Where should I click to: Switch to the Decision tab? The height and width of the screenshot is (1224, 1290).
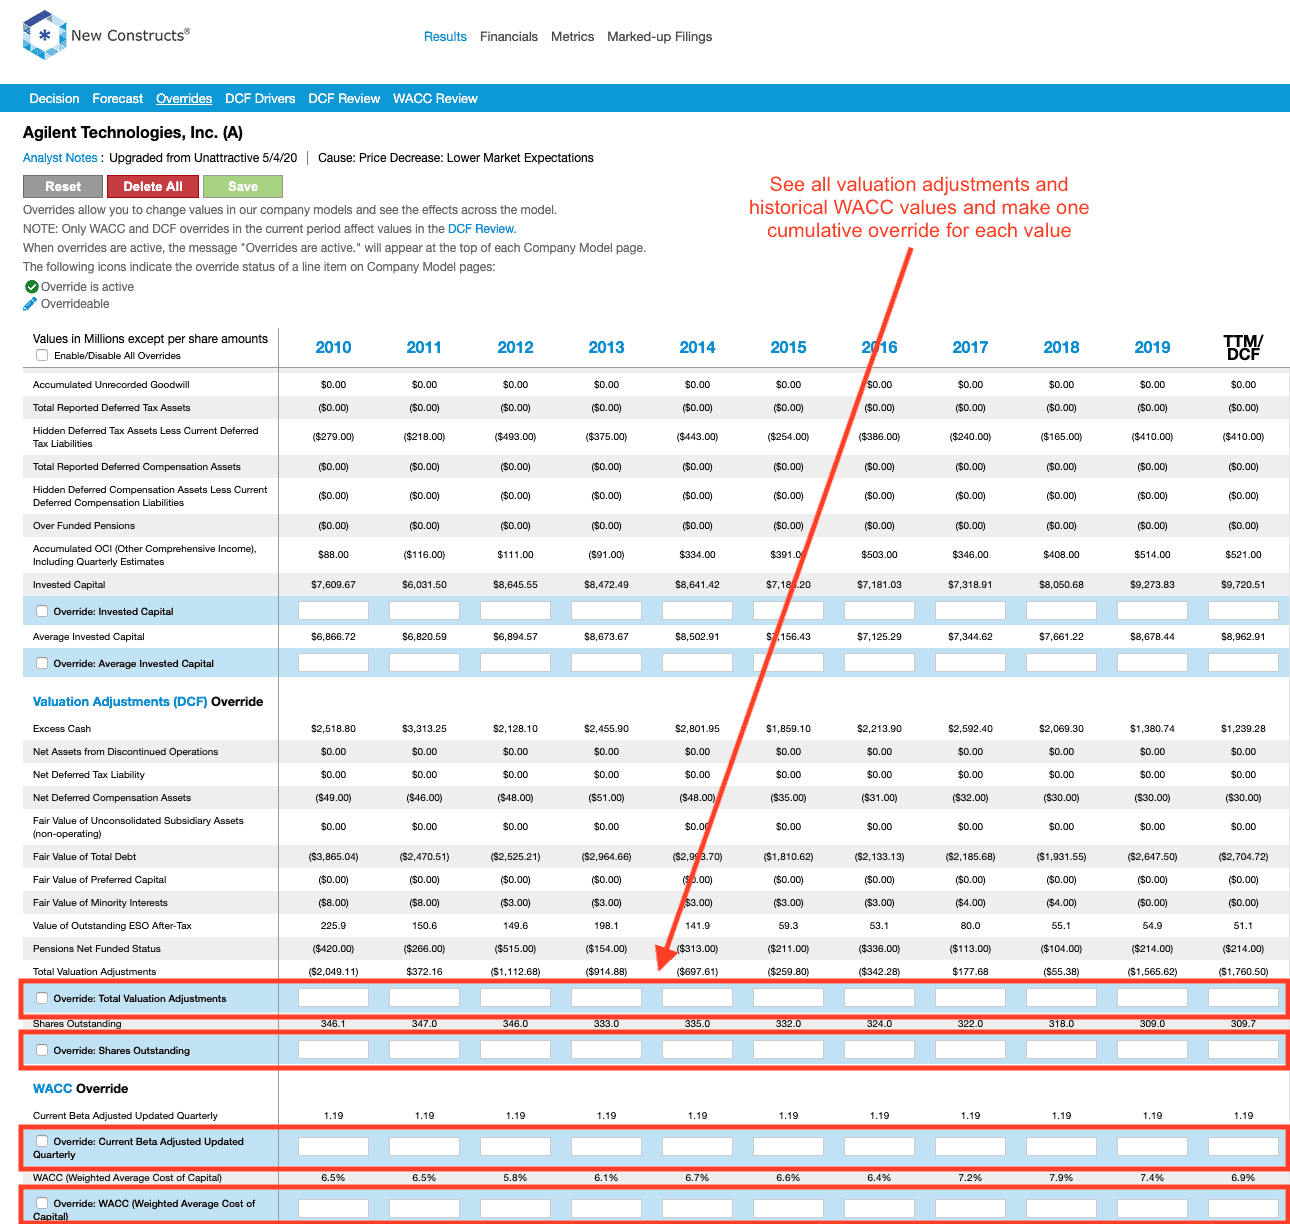[54, 99]
